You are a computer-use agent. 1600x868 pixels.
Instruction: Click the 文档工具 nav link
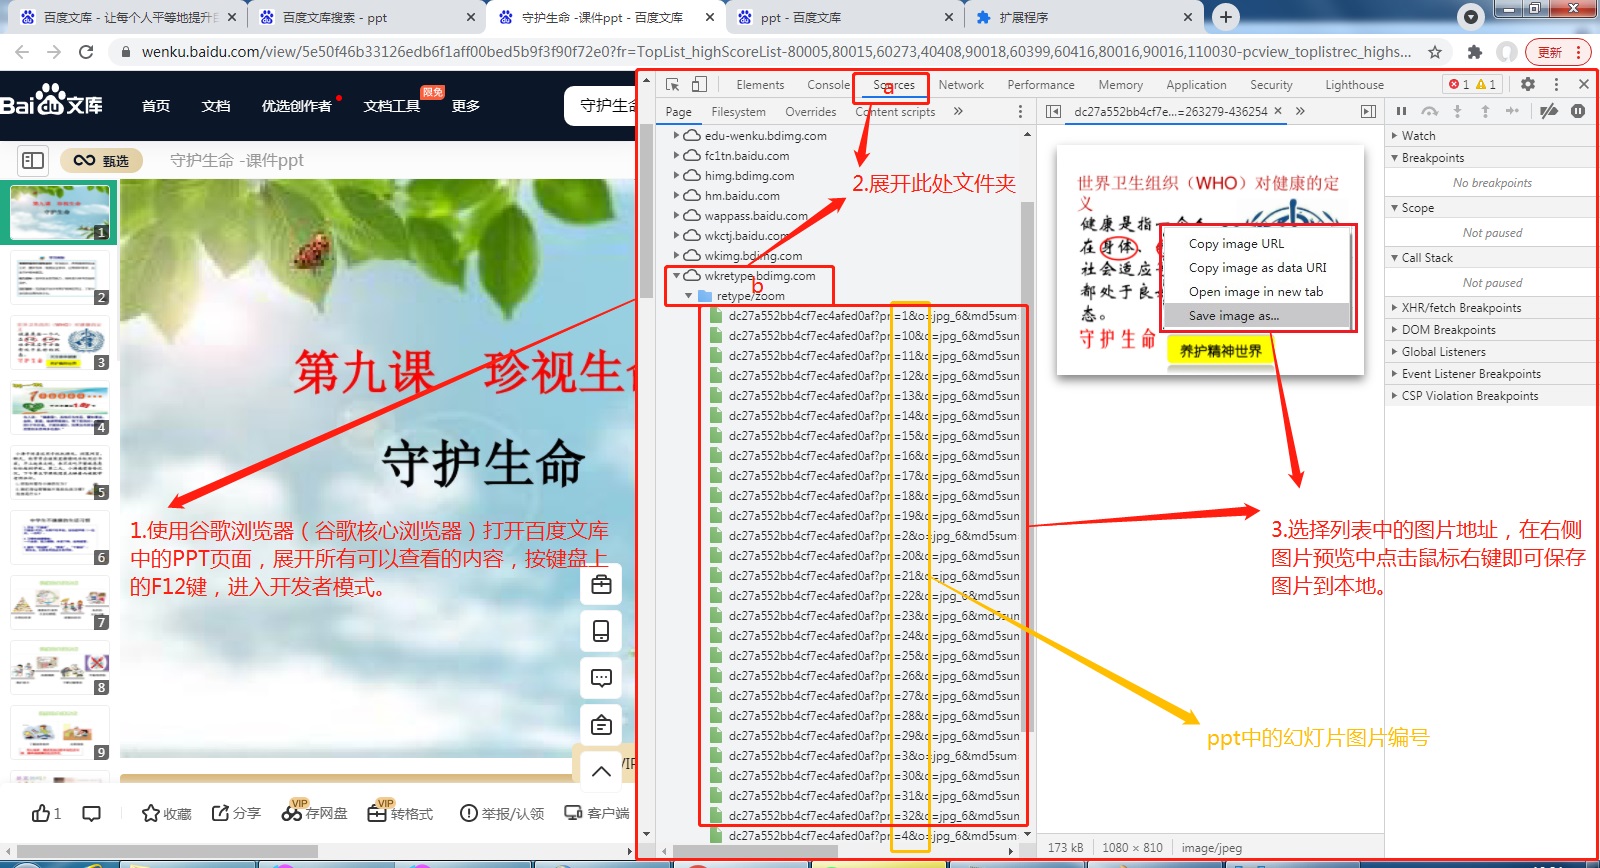[392, 106]
